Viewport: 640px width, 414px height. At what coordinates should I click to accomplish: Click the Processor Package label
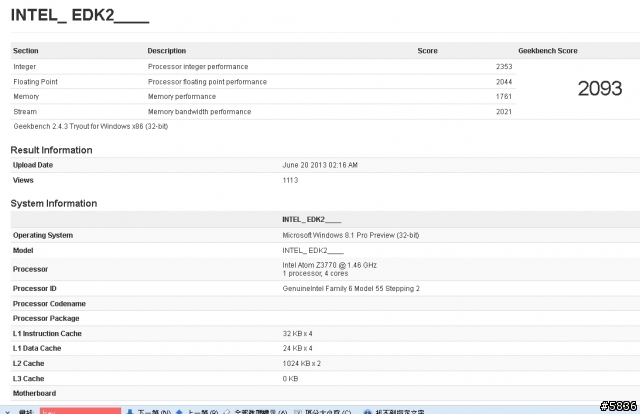46,318
